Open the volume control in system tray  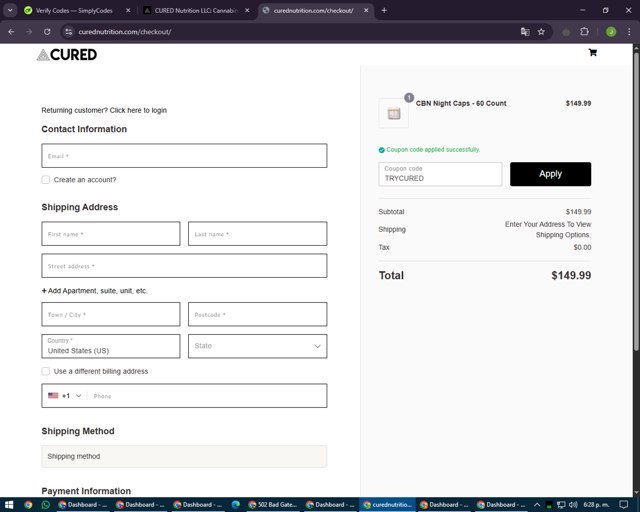(573, 505)
